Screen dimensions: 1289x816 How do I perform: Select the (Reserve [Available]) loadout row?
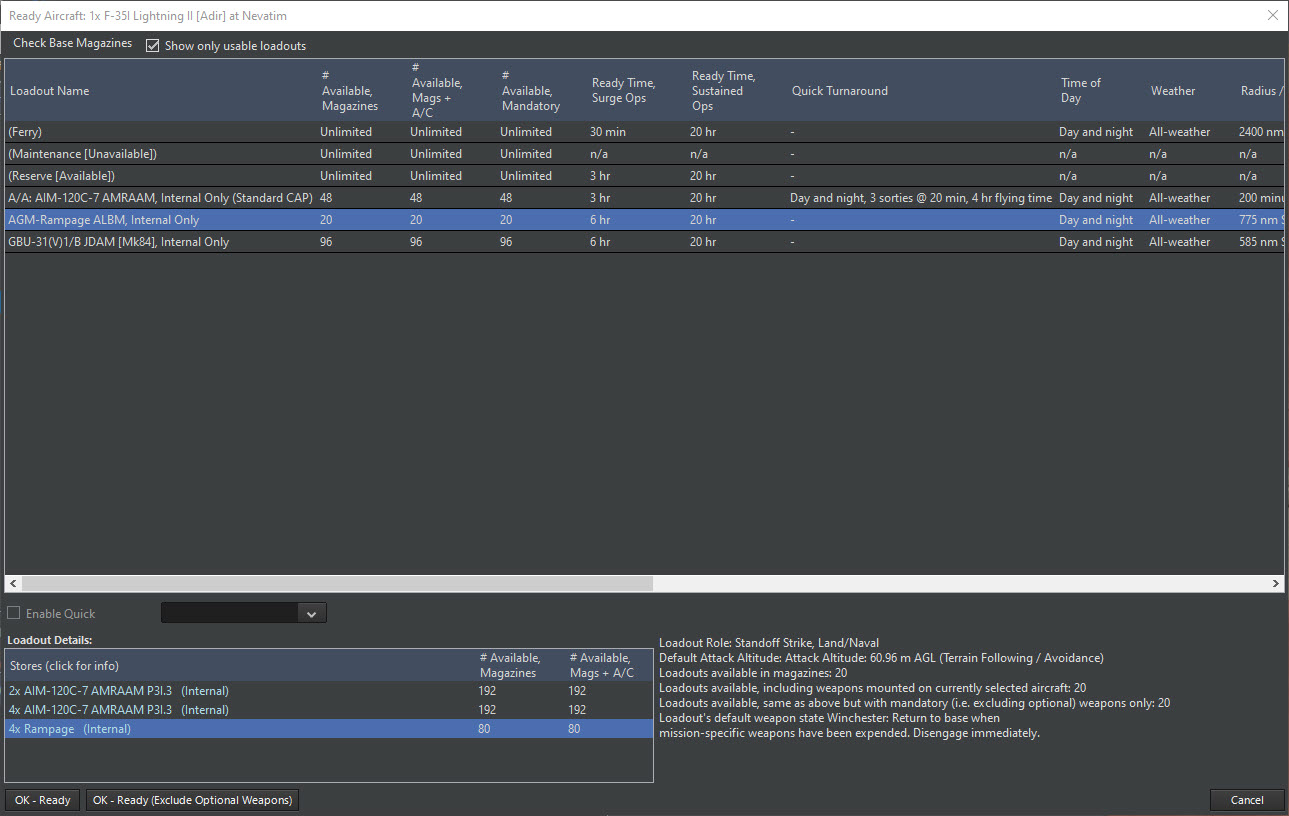pyautogui.click(x=644, y=176)
